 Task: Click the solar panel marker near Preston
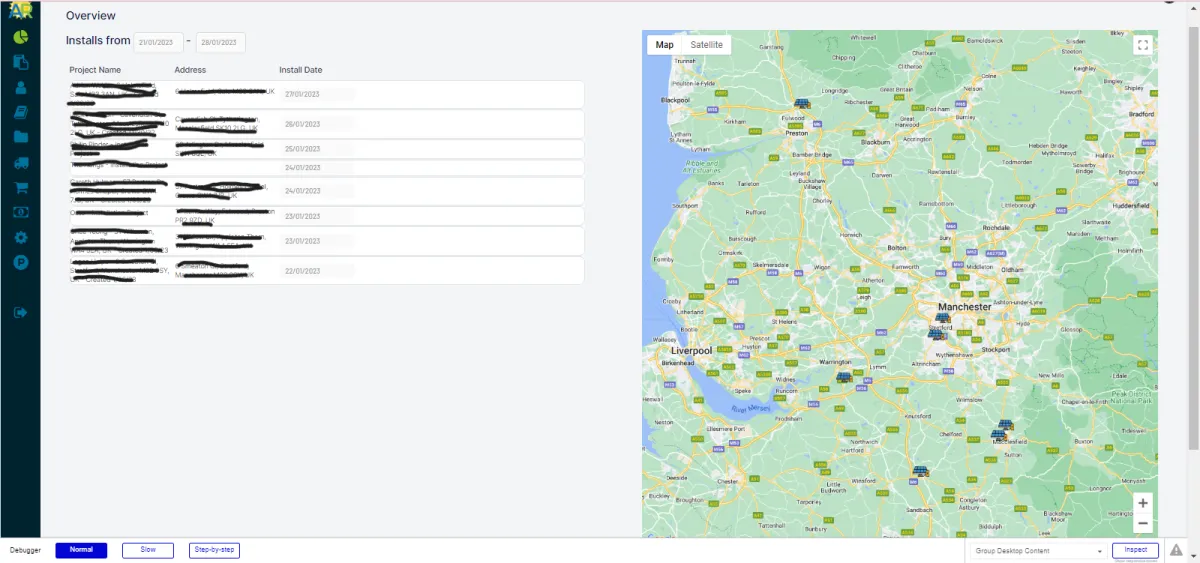(801, 103)
